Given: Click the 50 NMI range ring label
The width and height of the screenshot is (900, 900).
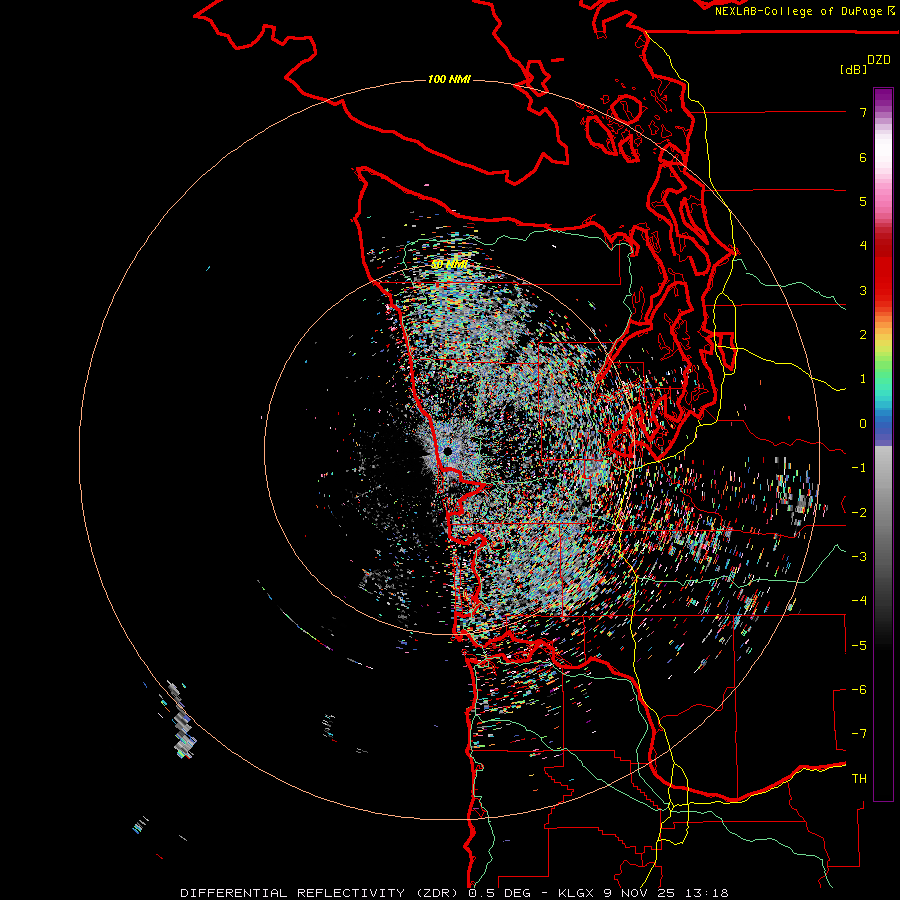Looking at the screenshot, I should tap(449, 265).
